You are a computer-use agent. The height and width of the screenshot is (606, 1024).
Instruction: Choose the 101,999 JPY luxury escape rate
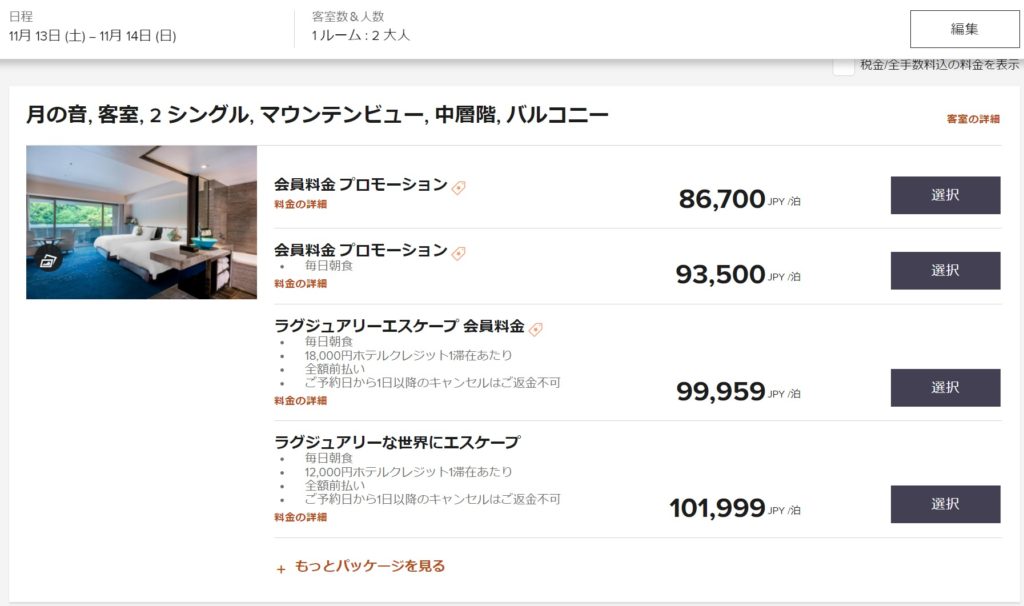[x=945, y=504]
